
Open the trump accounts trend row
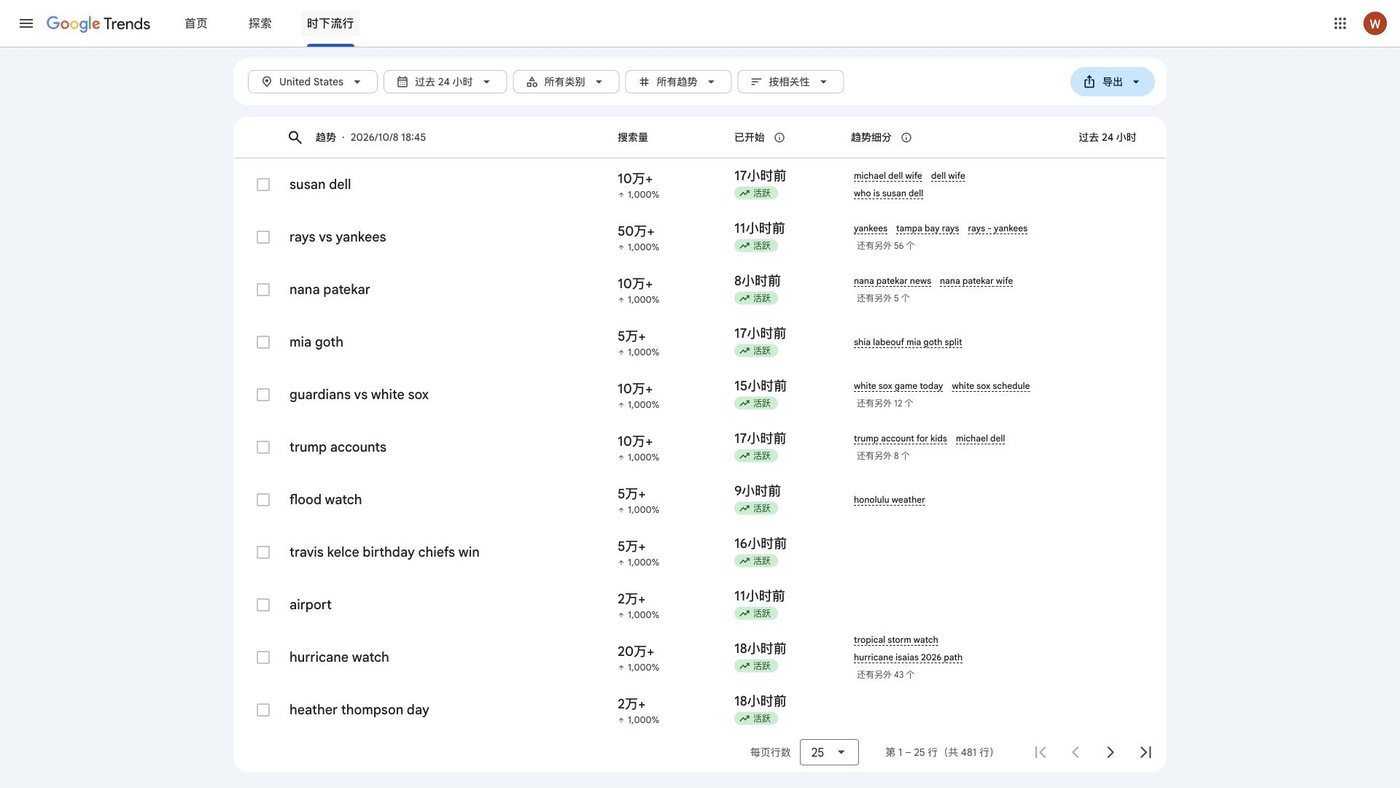point(338,447)
